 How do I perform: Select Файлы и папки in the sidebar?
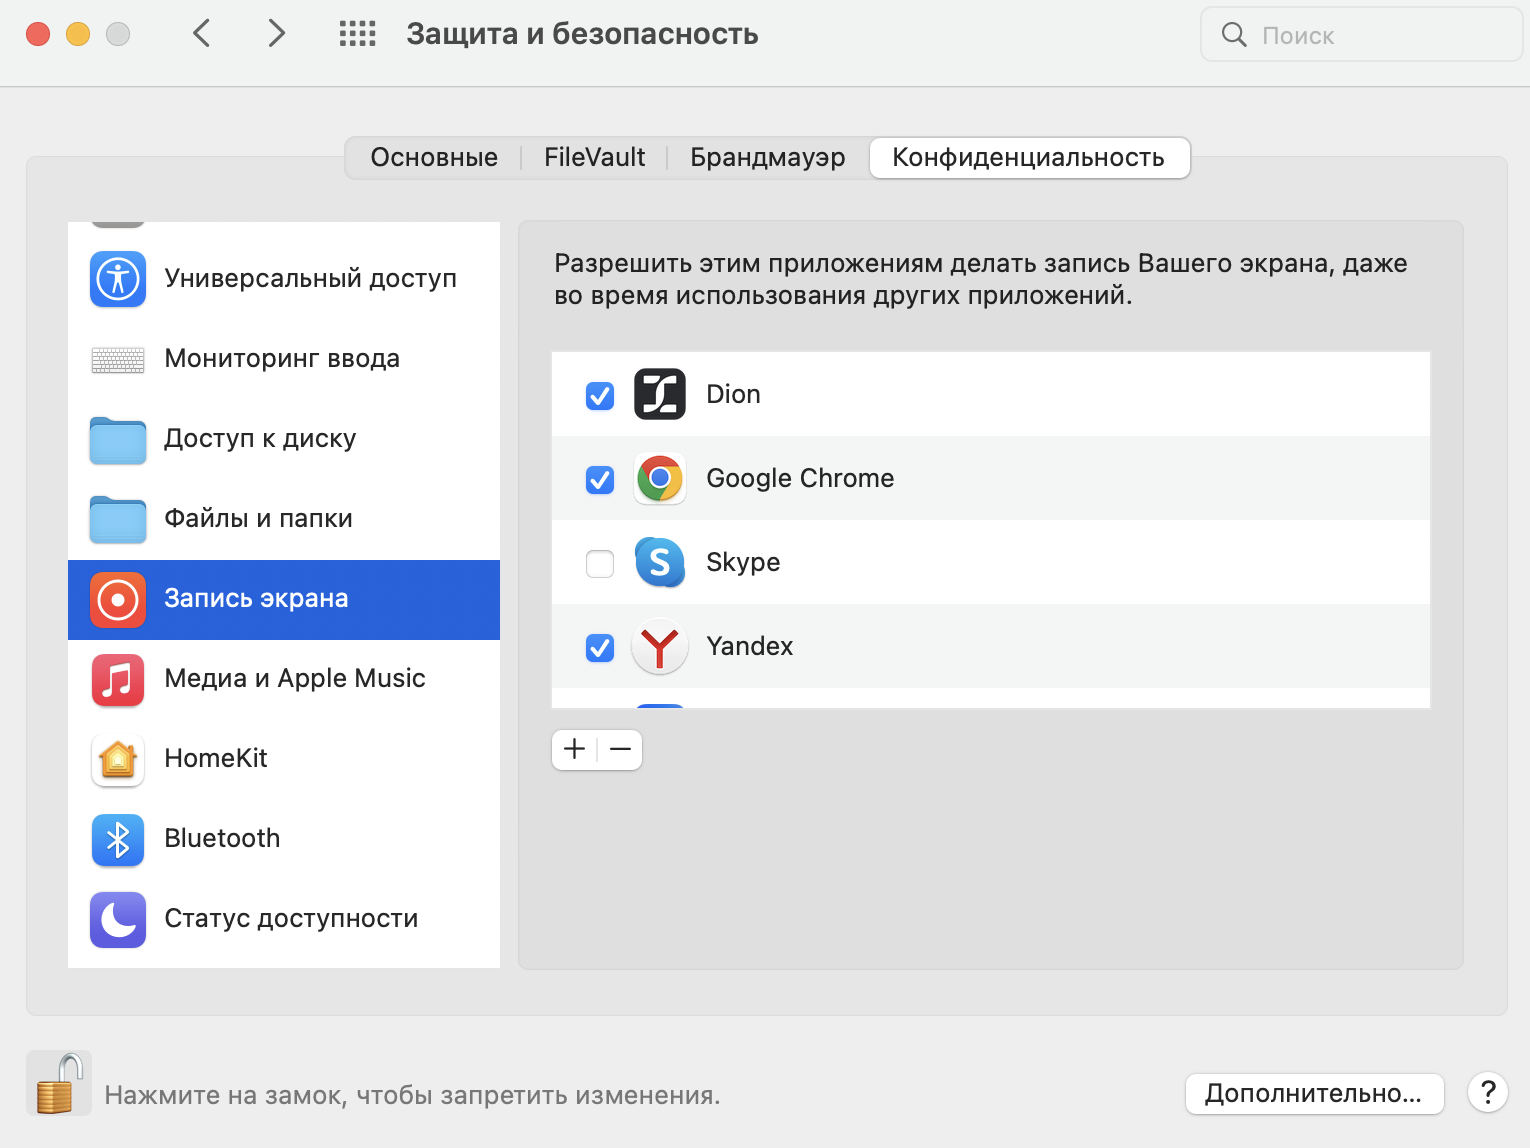click(x=284, y=518)
